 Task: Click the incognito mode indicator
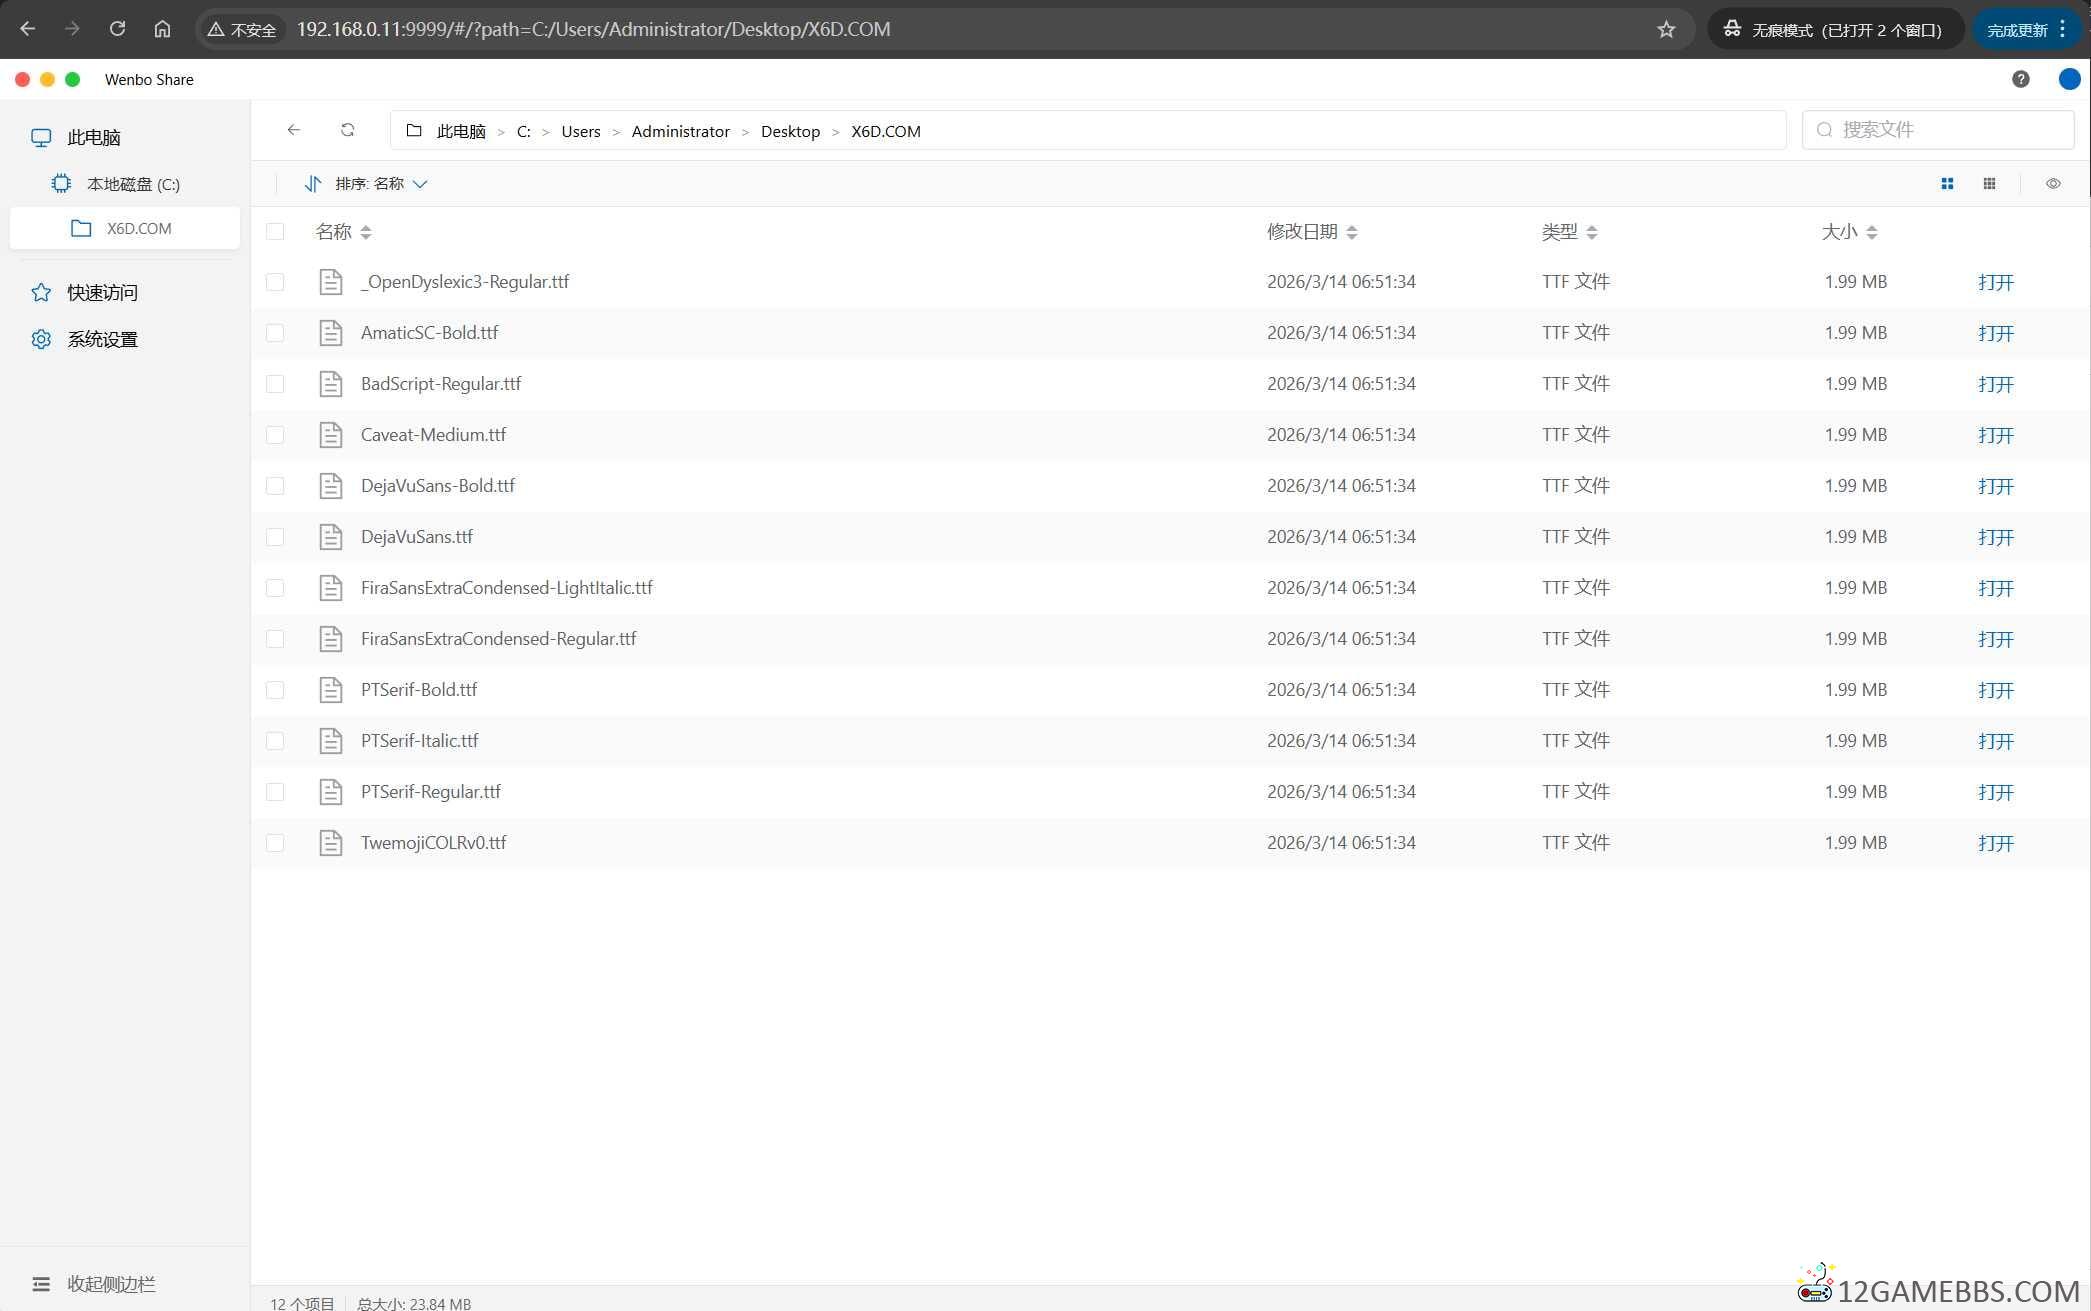pos(1834,29)
